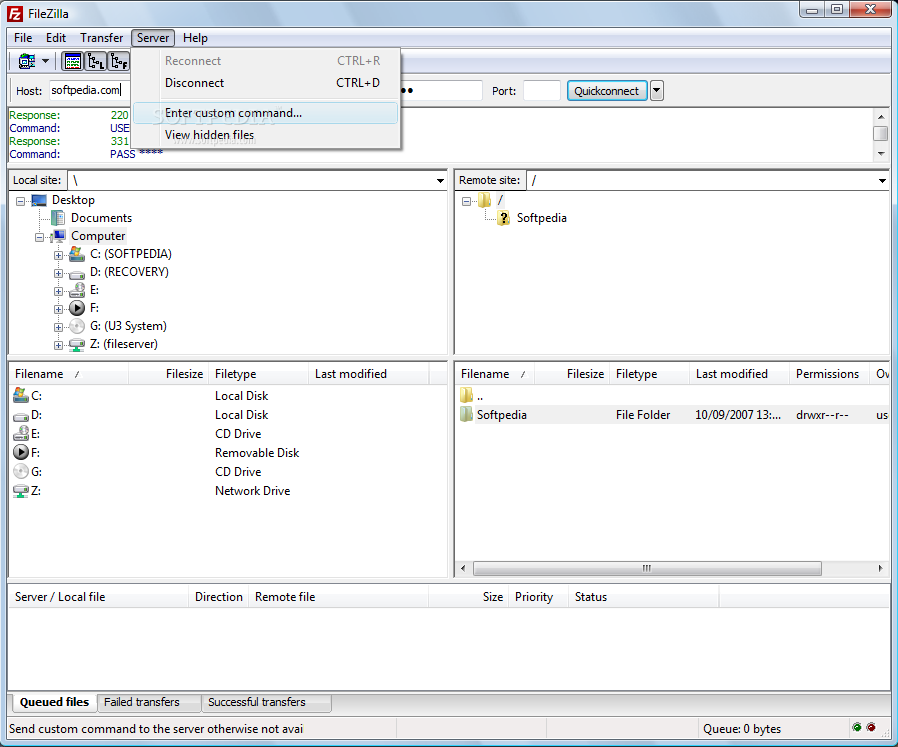This screenshot has width=898, height=747.
Task: Expand the F: drive tree node
Action: [x=58, y=309]
